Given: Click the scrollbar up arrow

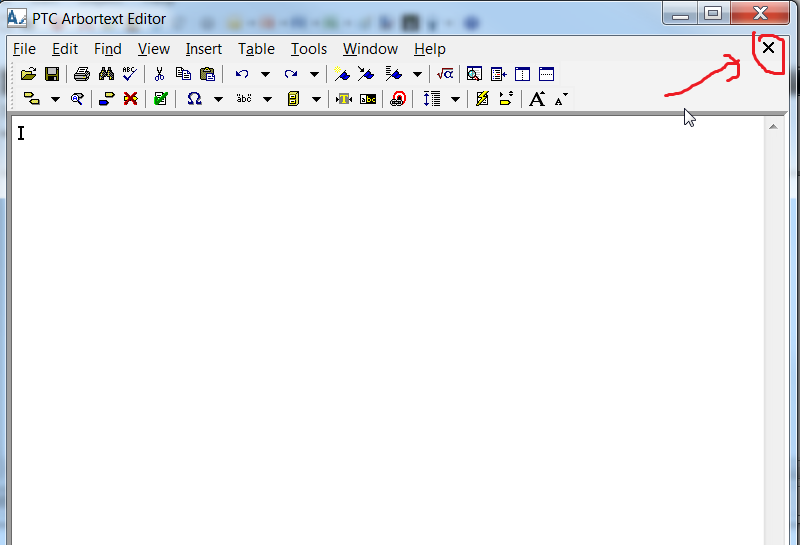Looking at the screenshot, I should [773, 127].
